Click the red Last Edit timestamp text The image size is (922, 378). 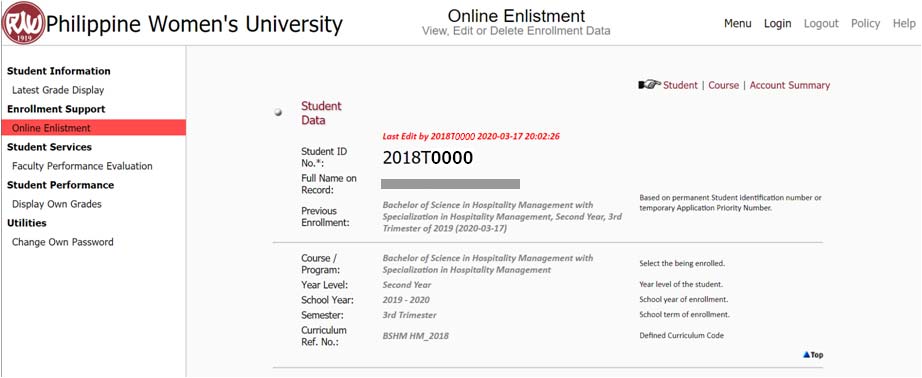click(x=471, y=136)
